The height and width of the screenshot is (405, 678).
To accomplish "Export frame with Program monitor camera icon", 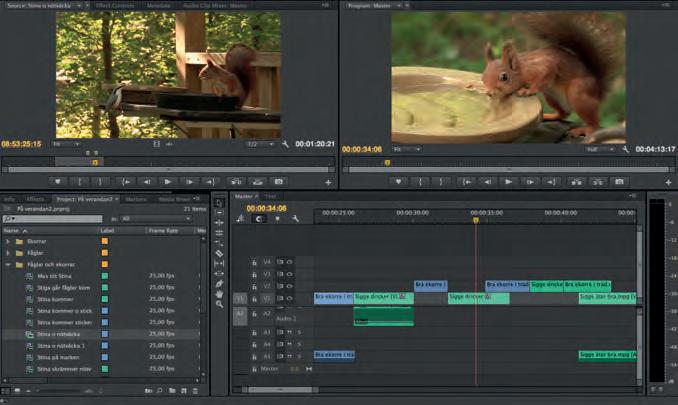I will click(619, 182).
